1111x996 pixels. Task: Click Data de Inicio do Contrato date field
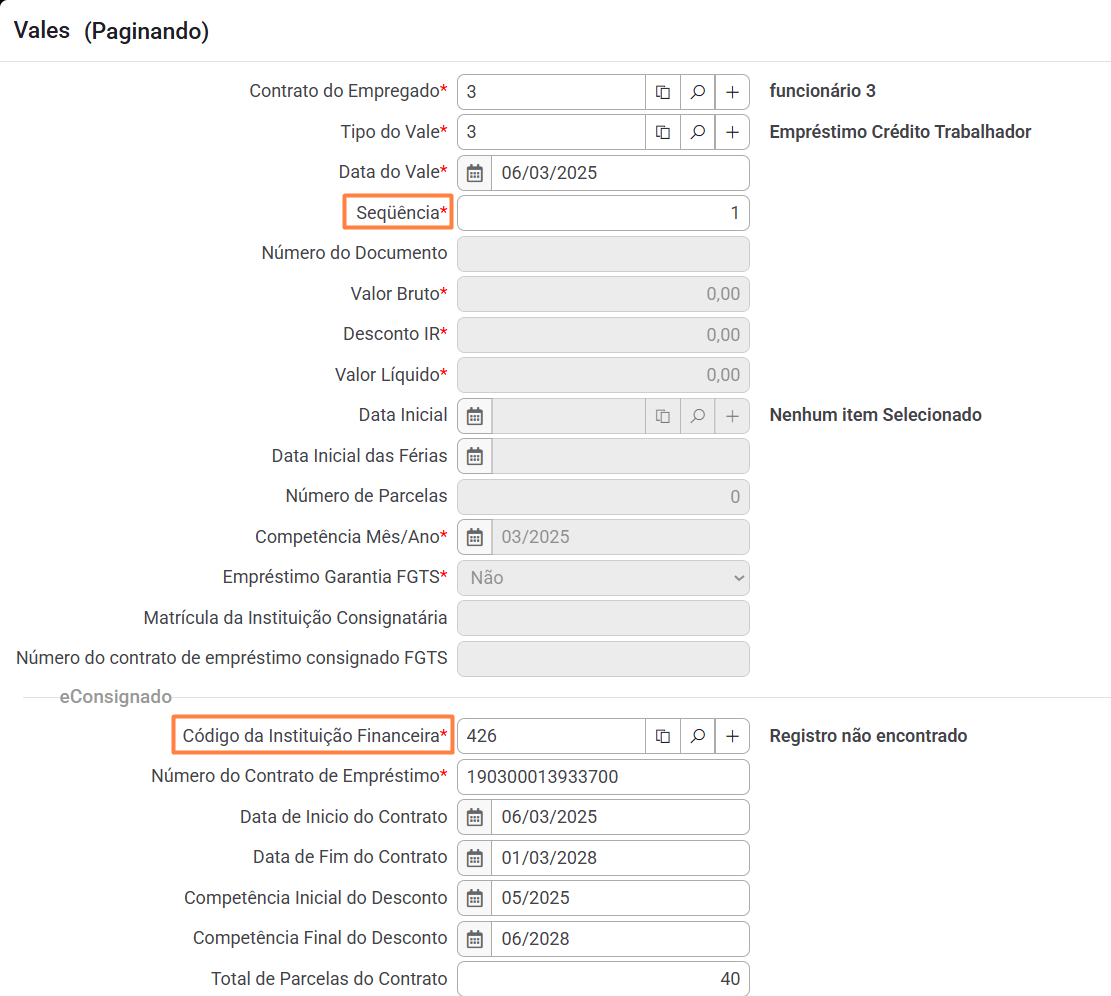coord(620,817)
